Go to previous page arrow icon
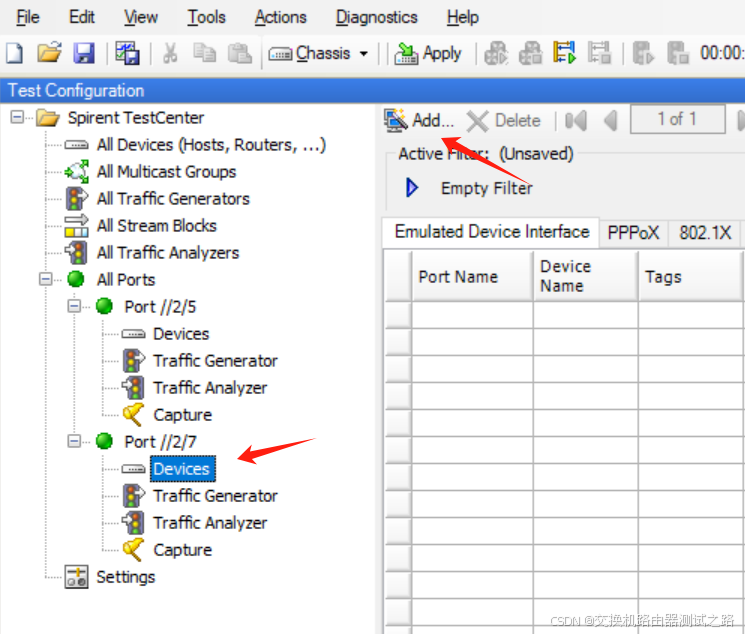 coord(611,121)
